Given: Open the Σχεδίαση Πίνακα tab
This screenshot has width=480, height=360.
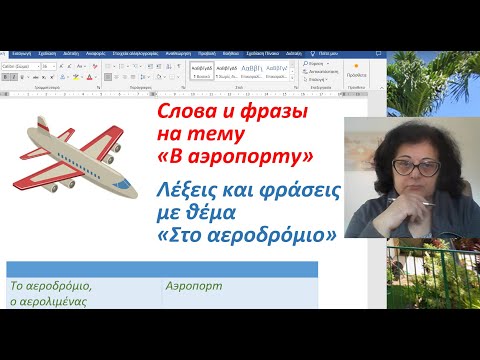Looking at the screenshot, I should tap(262, 53).
